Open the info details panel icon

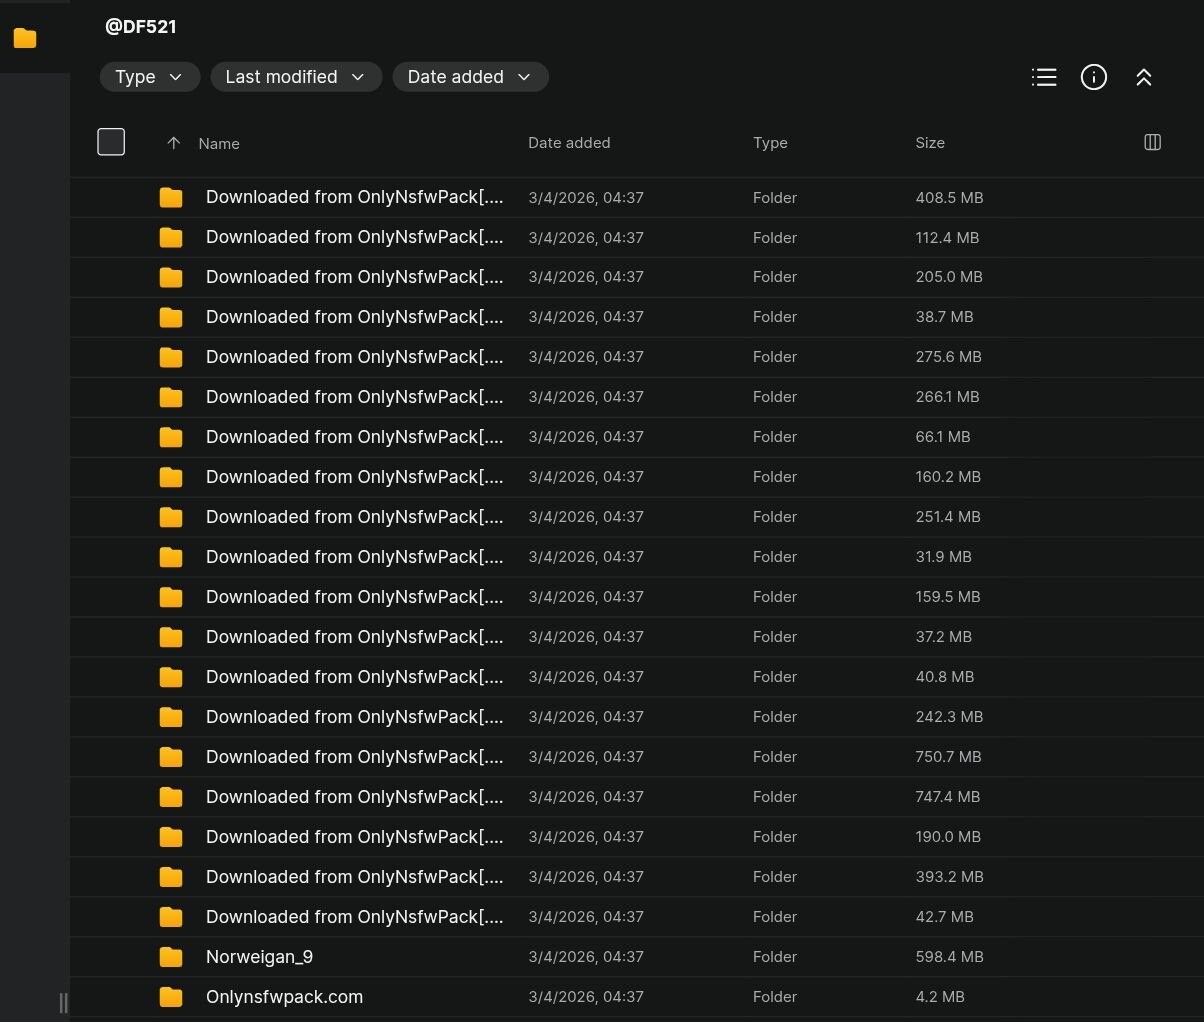tap(1094, 77)
